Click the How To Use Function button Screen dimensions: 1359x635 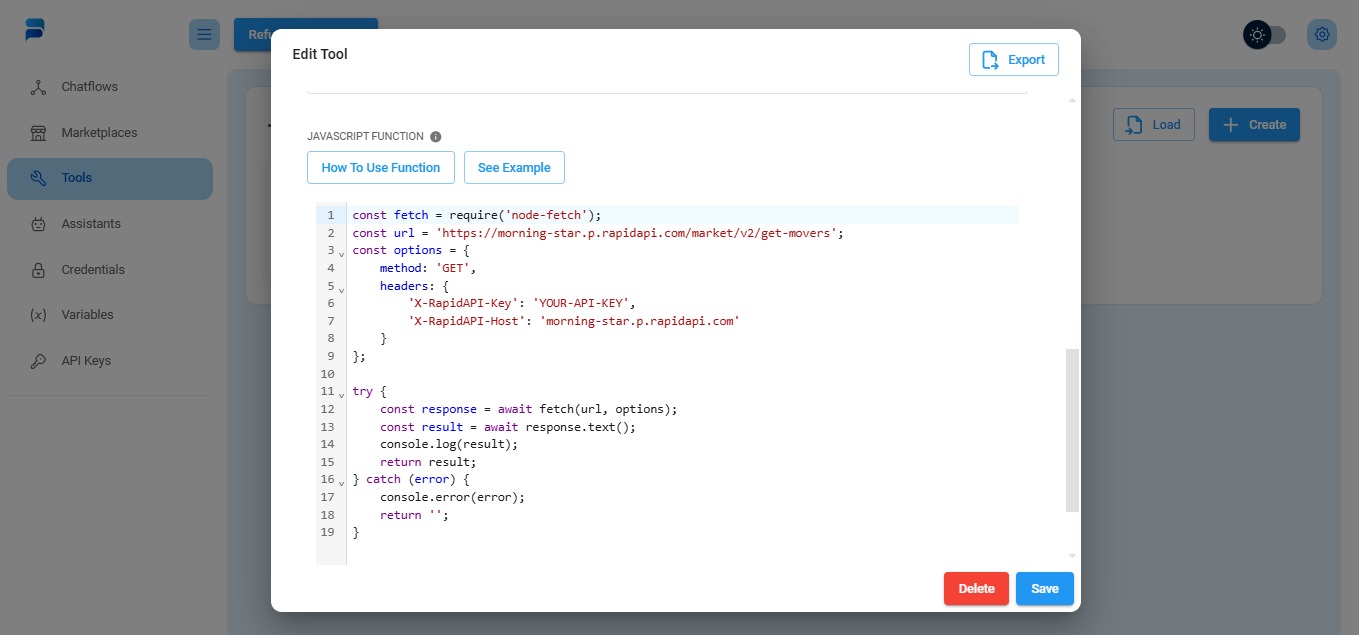[380, 168]
